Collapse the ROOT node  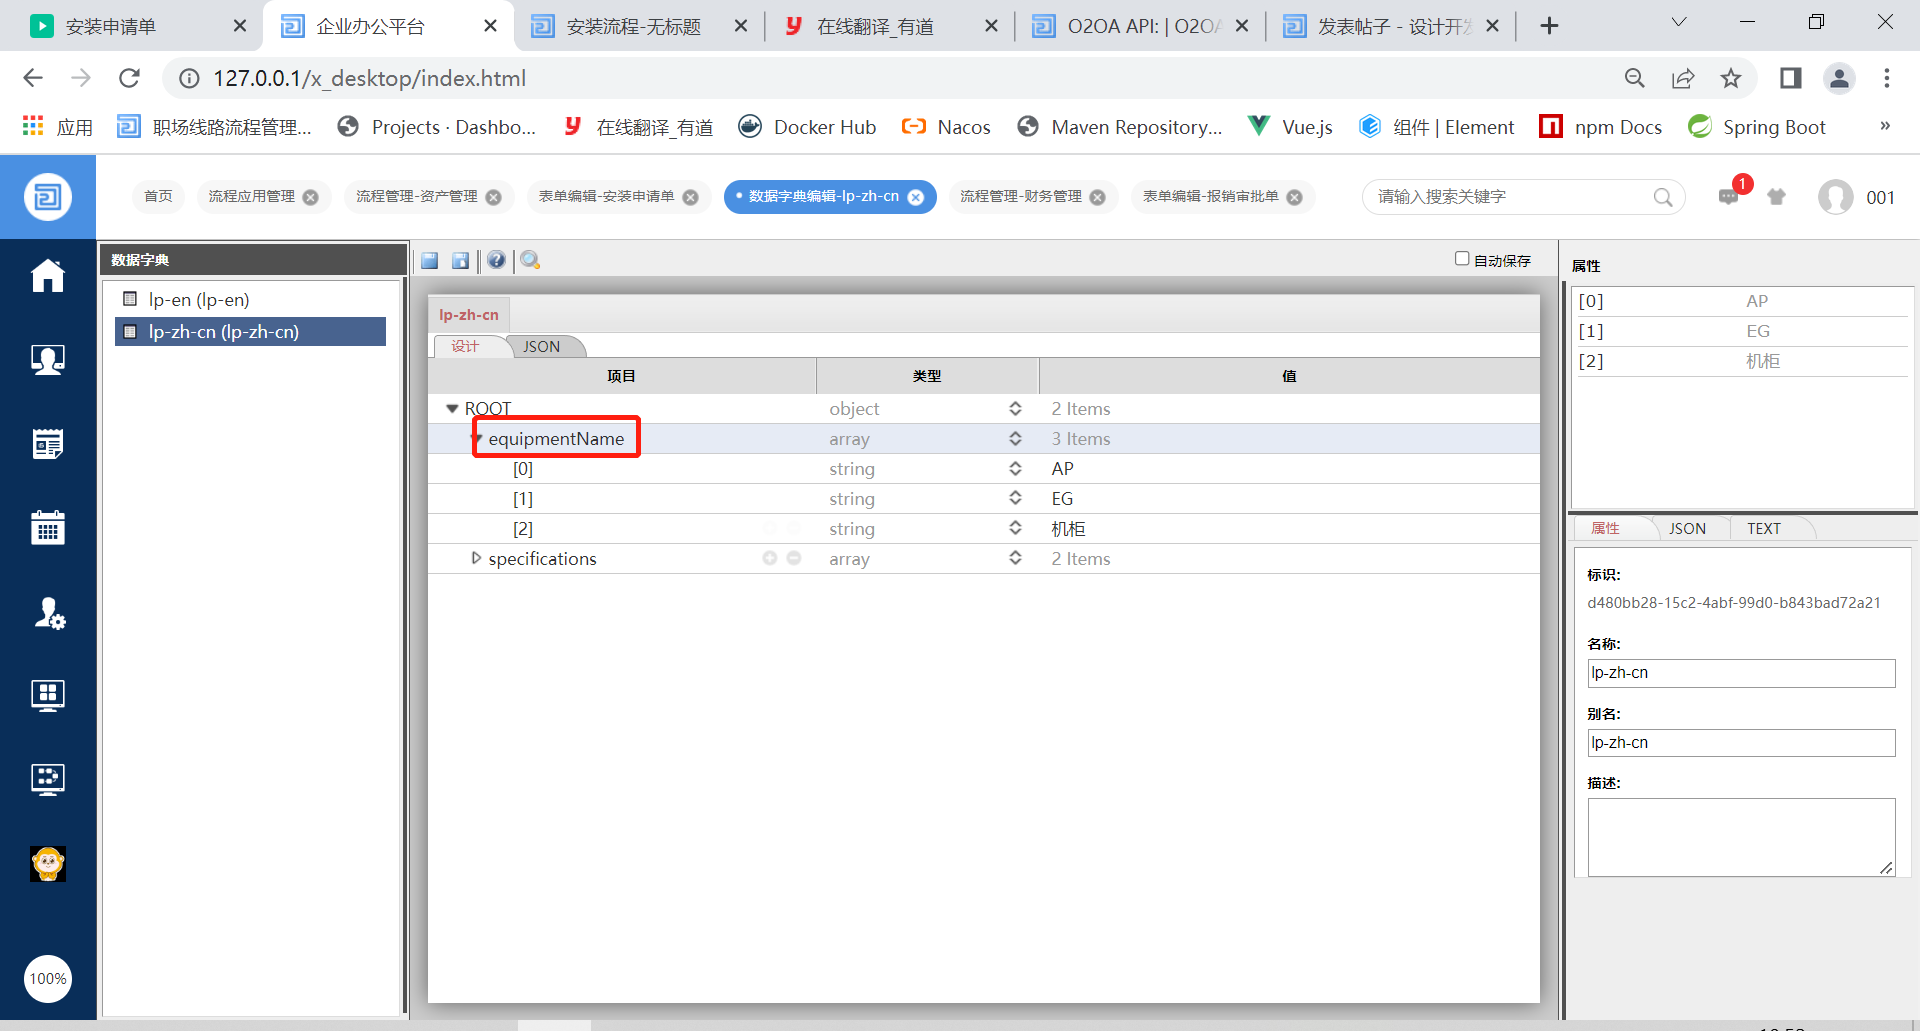tap(452, 408)
